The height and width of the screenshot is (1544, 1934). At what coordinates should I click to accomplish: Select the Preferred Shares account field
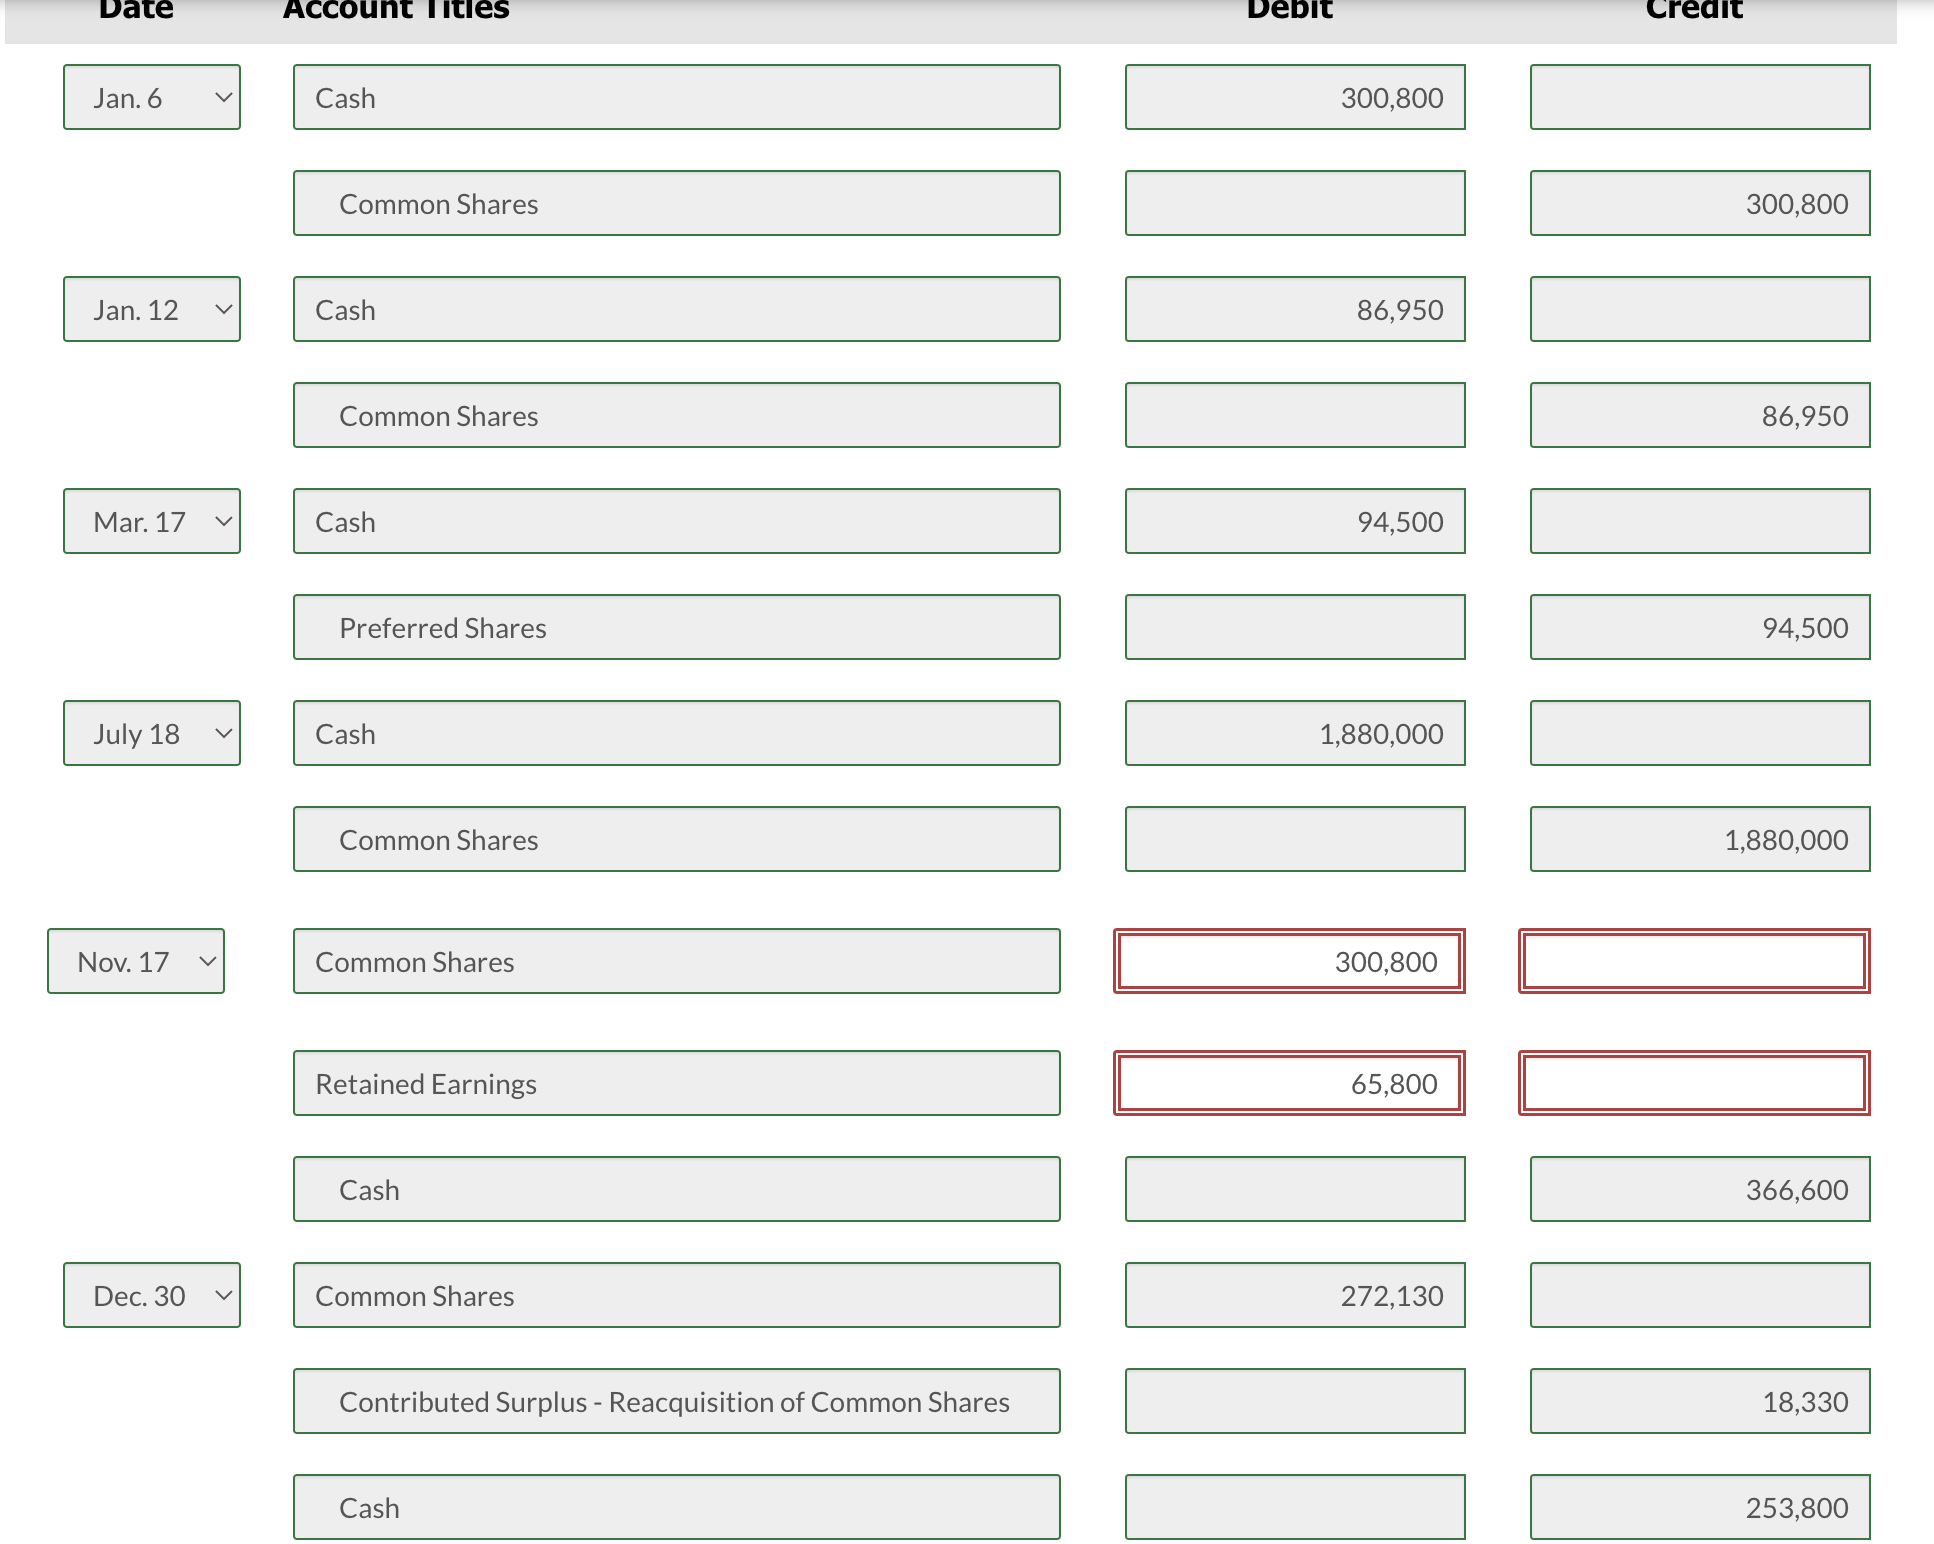click(676, 627)
